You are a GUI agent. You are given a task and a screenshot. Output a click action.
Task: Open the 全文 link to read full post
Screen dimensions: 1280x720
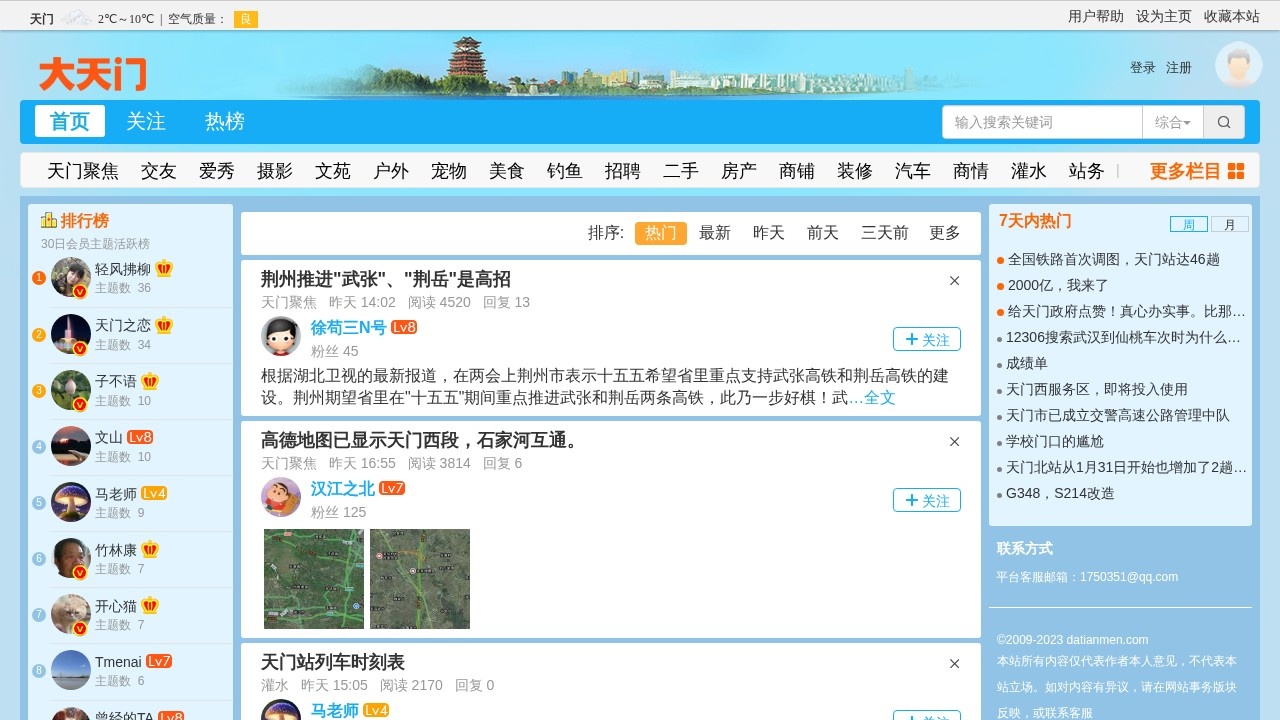[879, 397]
